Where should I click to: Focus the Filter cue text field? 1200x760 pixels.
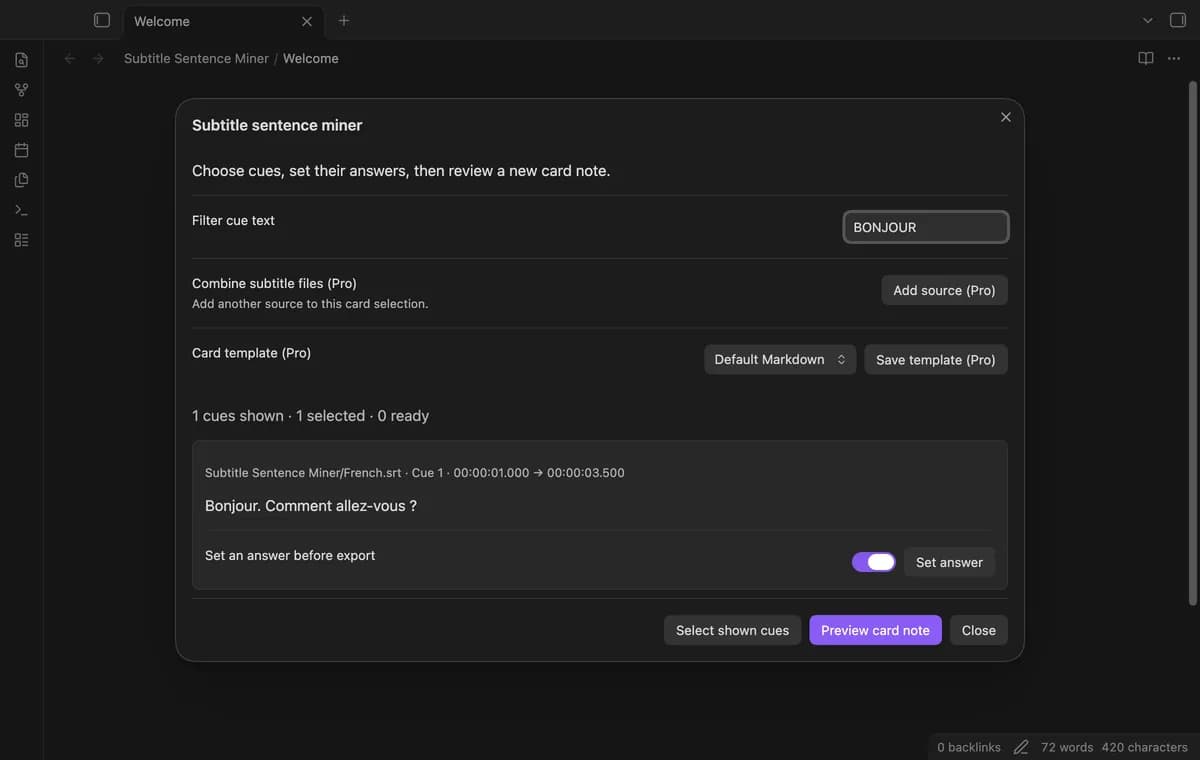tap(925, 227)
